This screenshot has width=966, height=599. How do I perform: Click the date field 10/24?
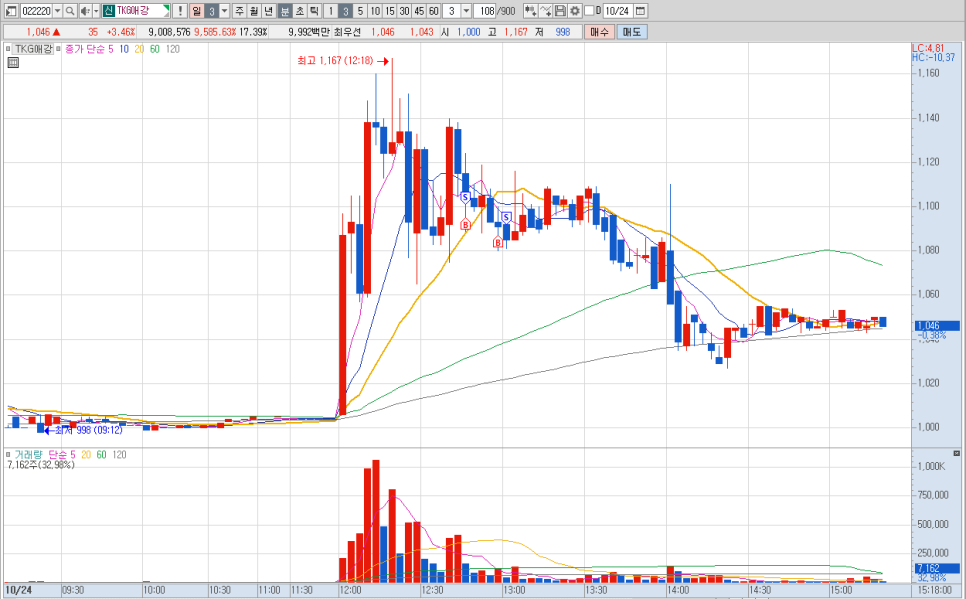click(617, 11)
